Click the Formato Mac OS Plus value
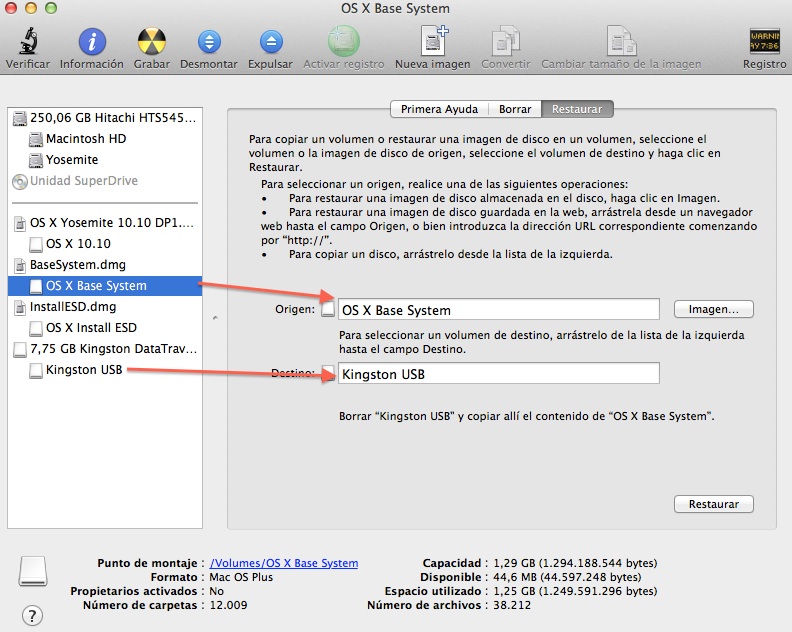 point(241,577)
